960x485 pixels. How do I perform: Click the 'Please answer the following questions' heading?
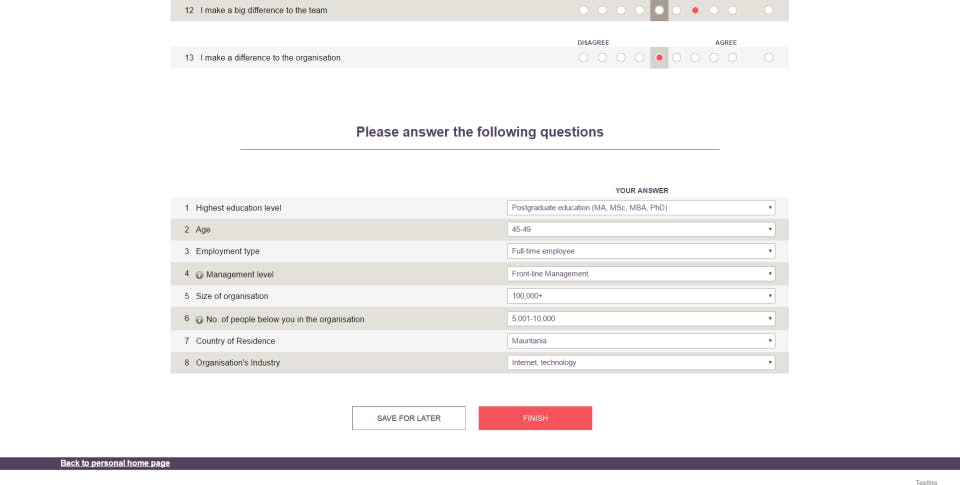tap(479, 132)
